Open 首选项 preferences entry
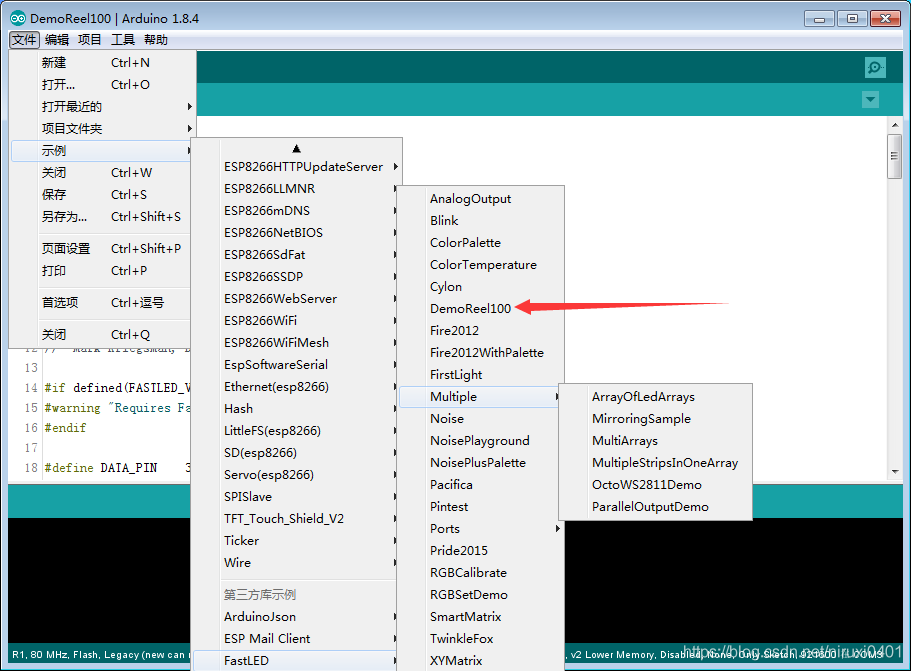This screenshot has height=671, width=911. click(x=102, y=303)
